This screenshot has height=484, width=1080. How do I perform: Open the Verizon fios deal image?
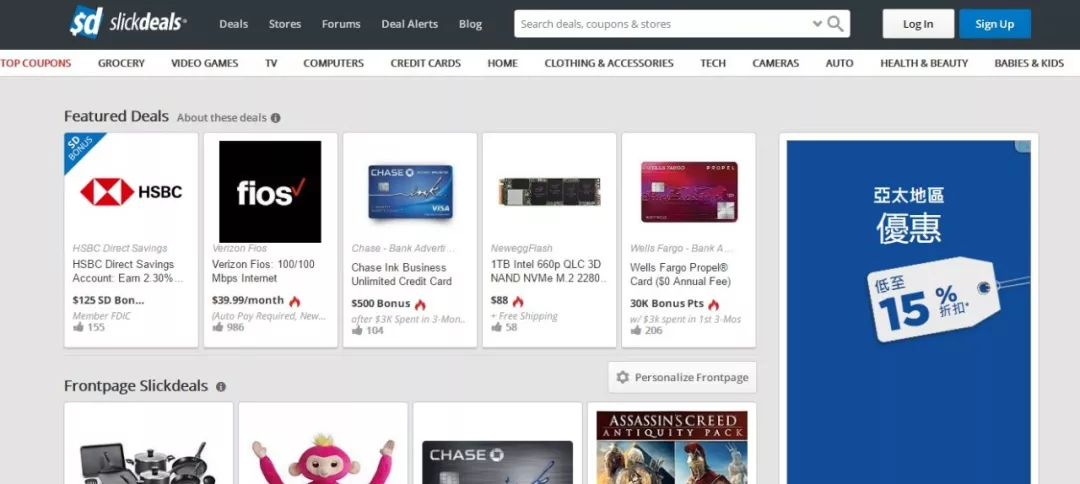pos(270,191)
